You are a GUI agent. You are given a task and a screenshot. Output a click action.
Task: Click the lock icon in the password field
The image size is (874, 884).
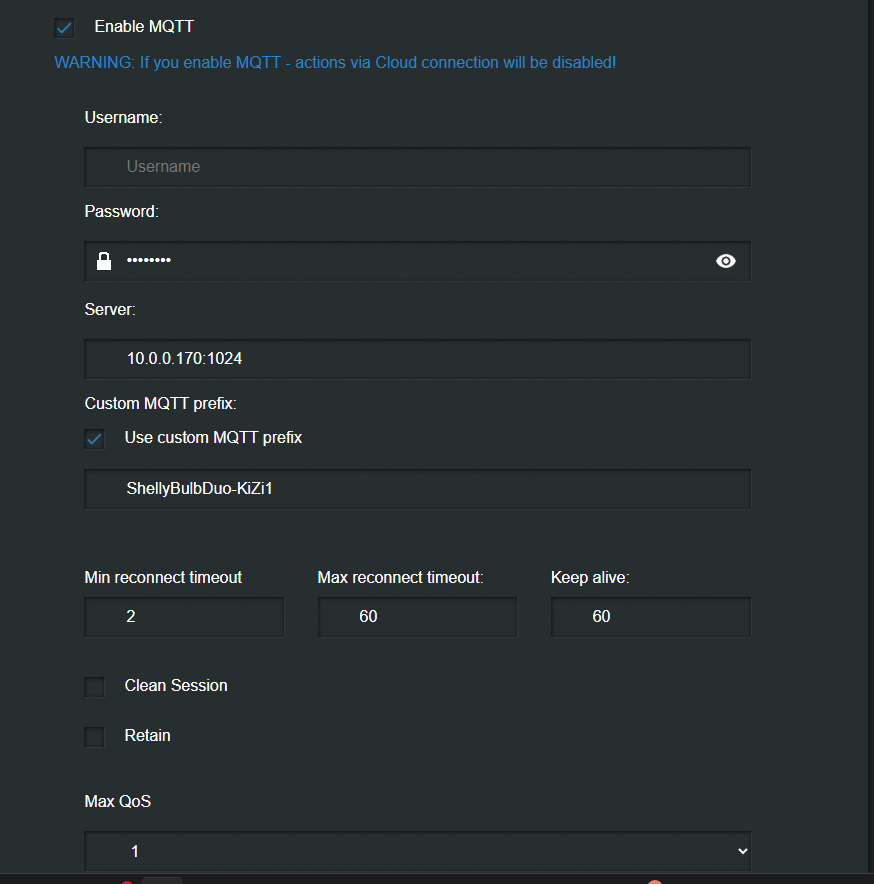(103, 262)
